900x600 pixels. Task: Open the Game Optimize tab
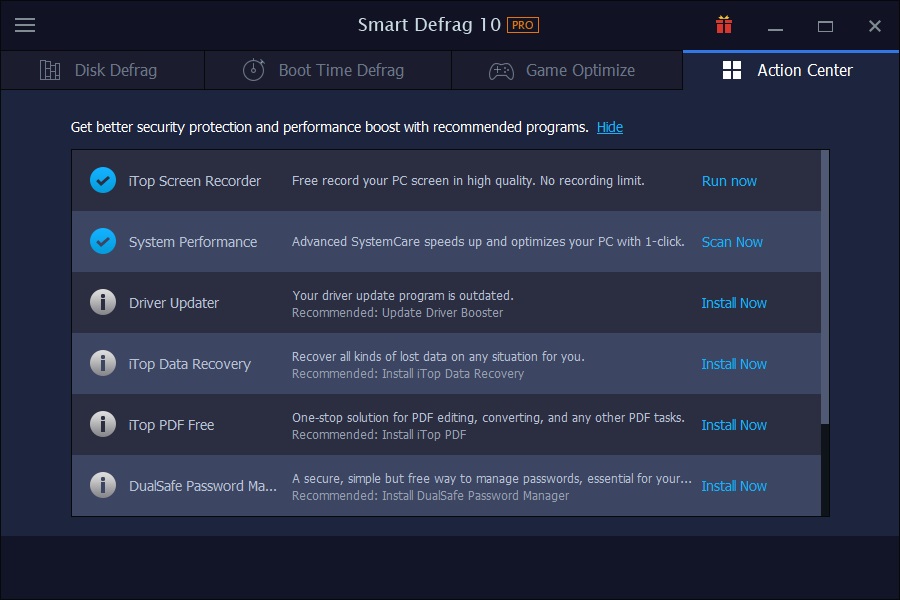(567, 70)
